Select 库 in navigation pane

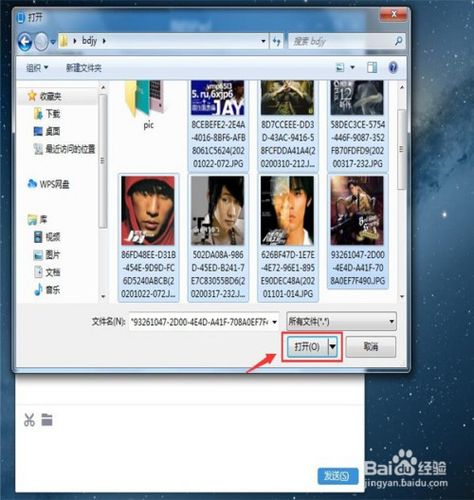click(x=43, y=219)
